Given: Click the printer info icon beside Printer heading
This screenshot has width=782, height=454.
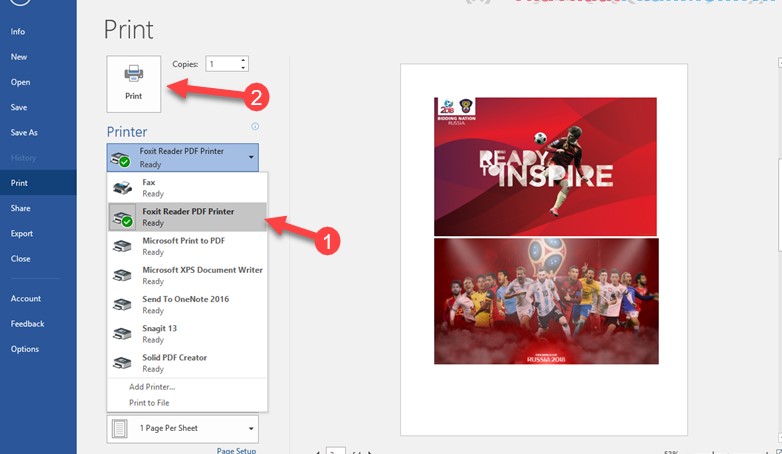Looking at the screenshot, I should [255, 127].
